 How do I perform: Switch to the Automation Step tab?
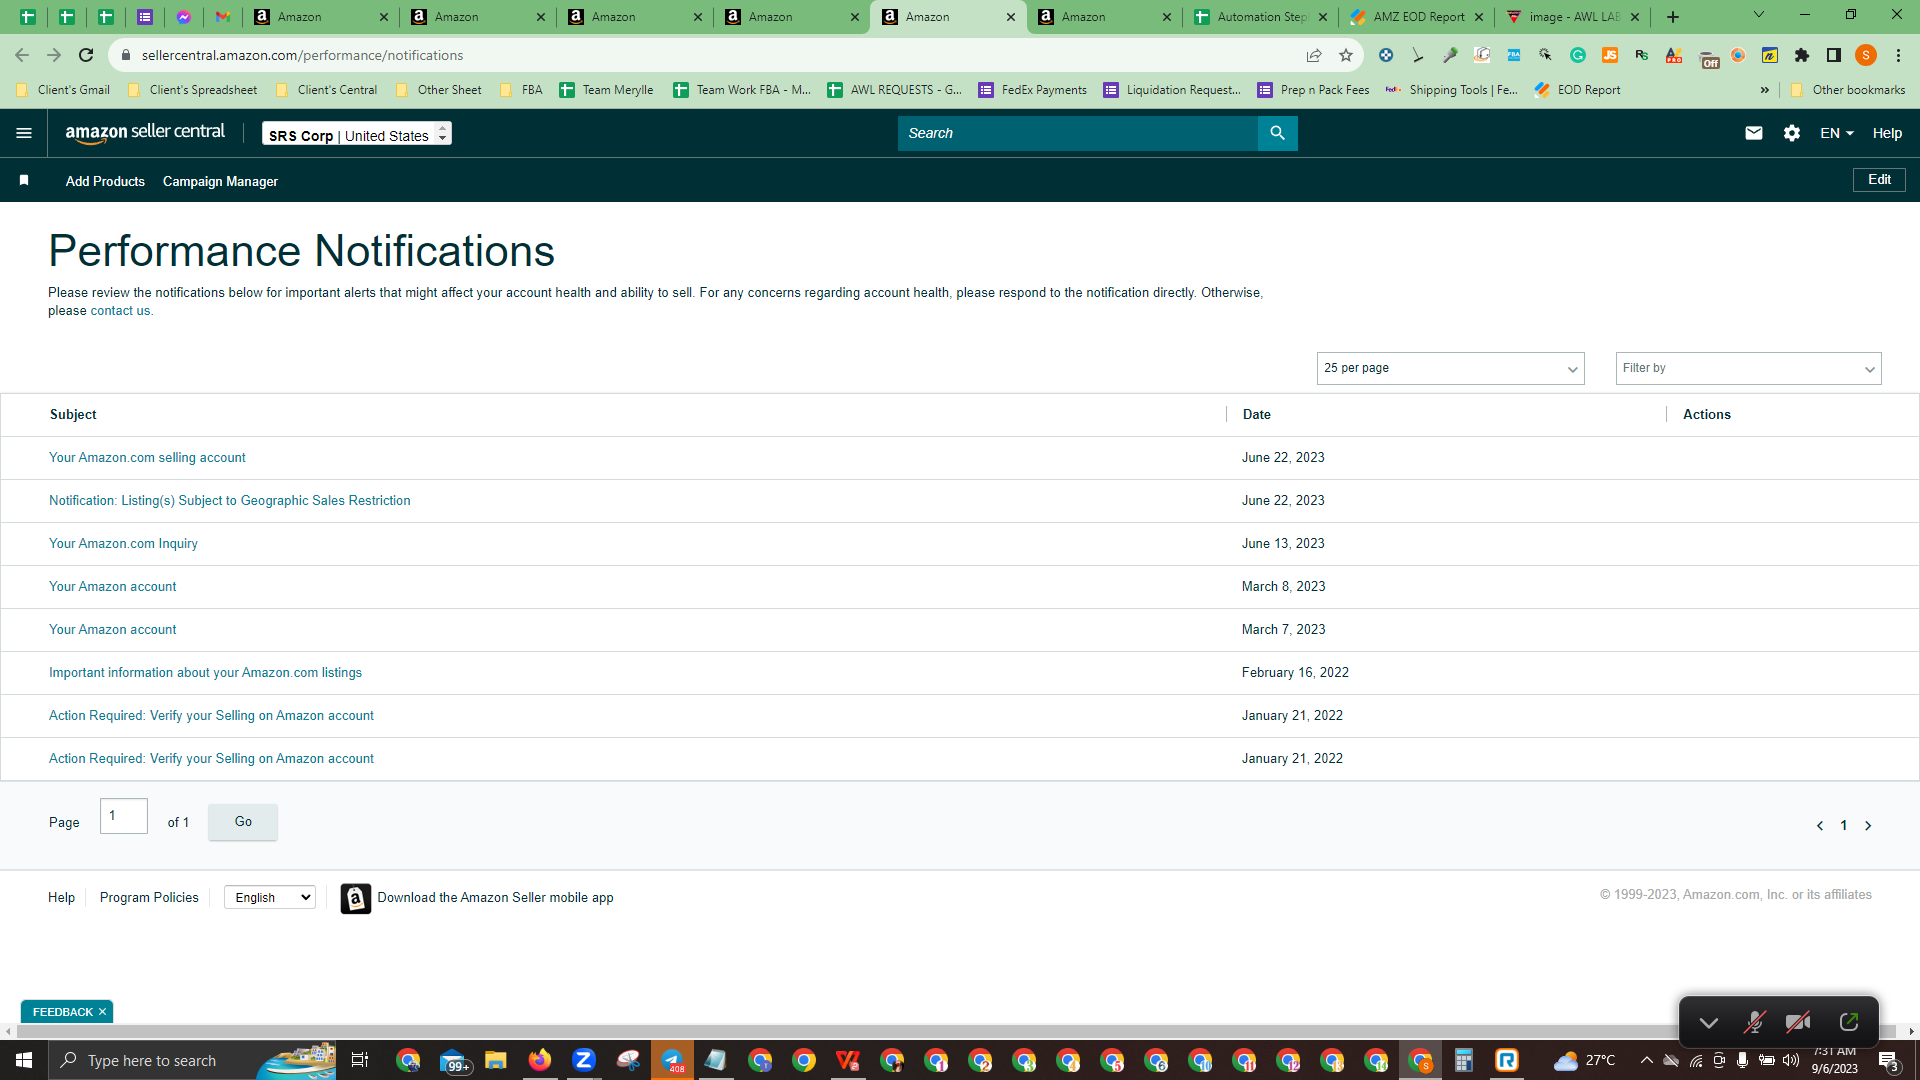pos(1260,17)
